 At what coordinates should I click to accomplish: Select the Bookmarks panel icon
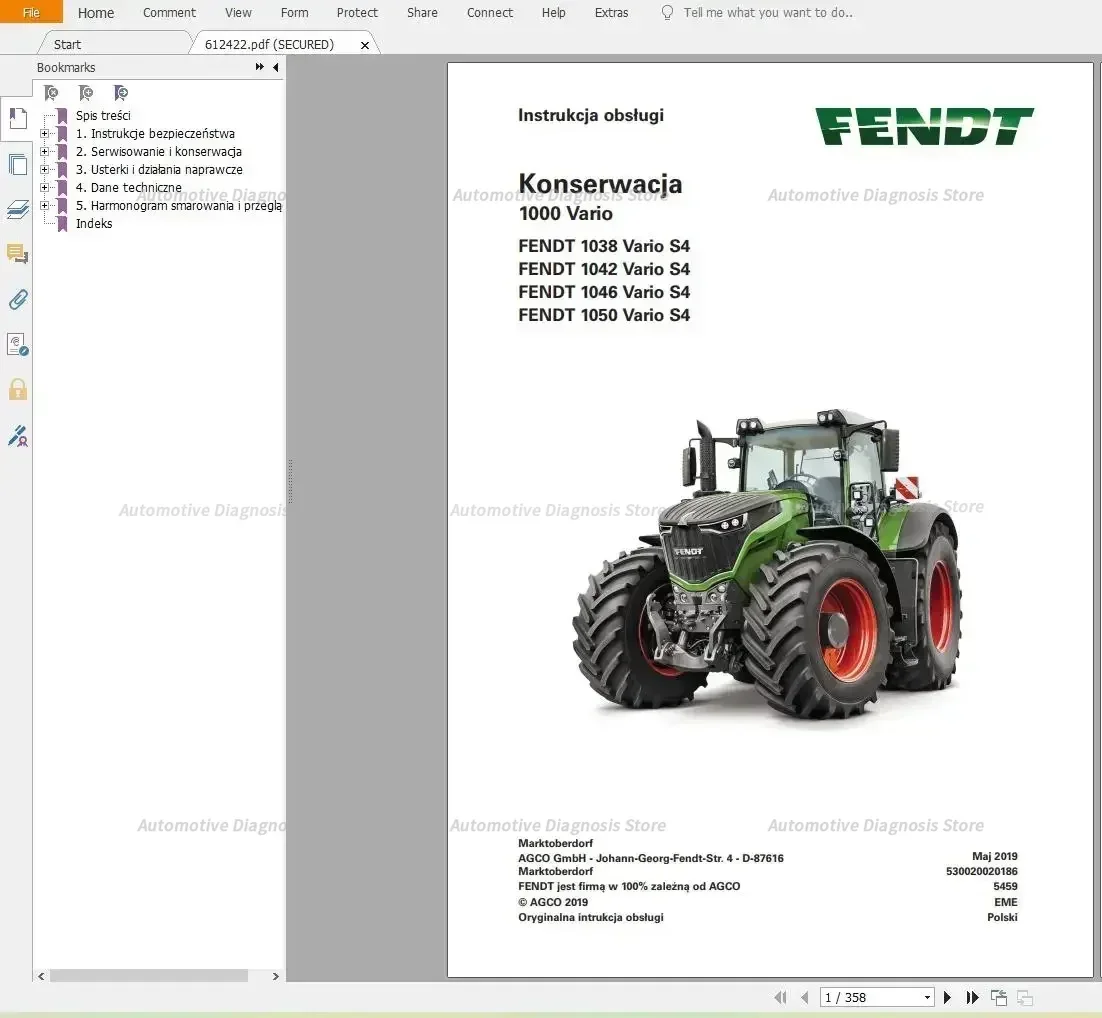(17, 118)
